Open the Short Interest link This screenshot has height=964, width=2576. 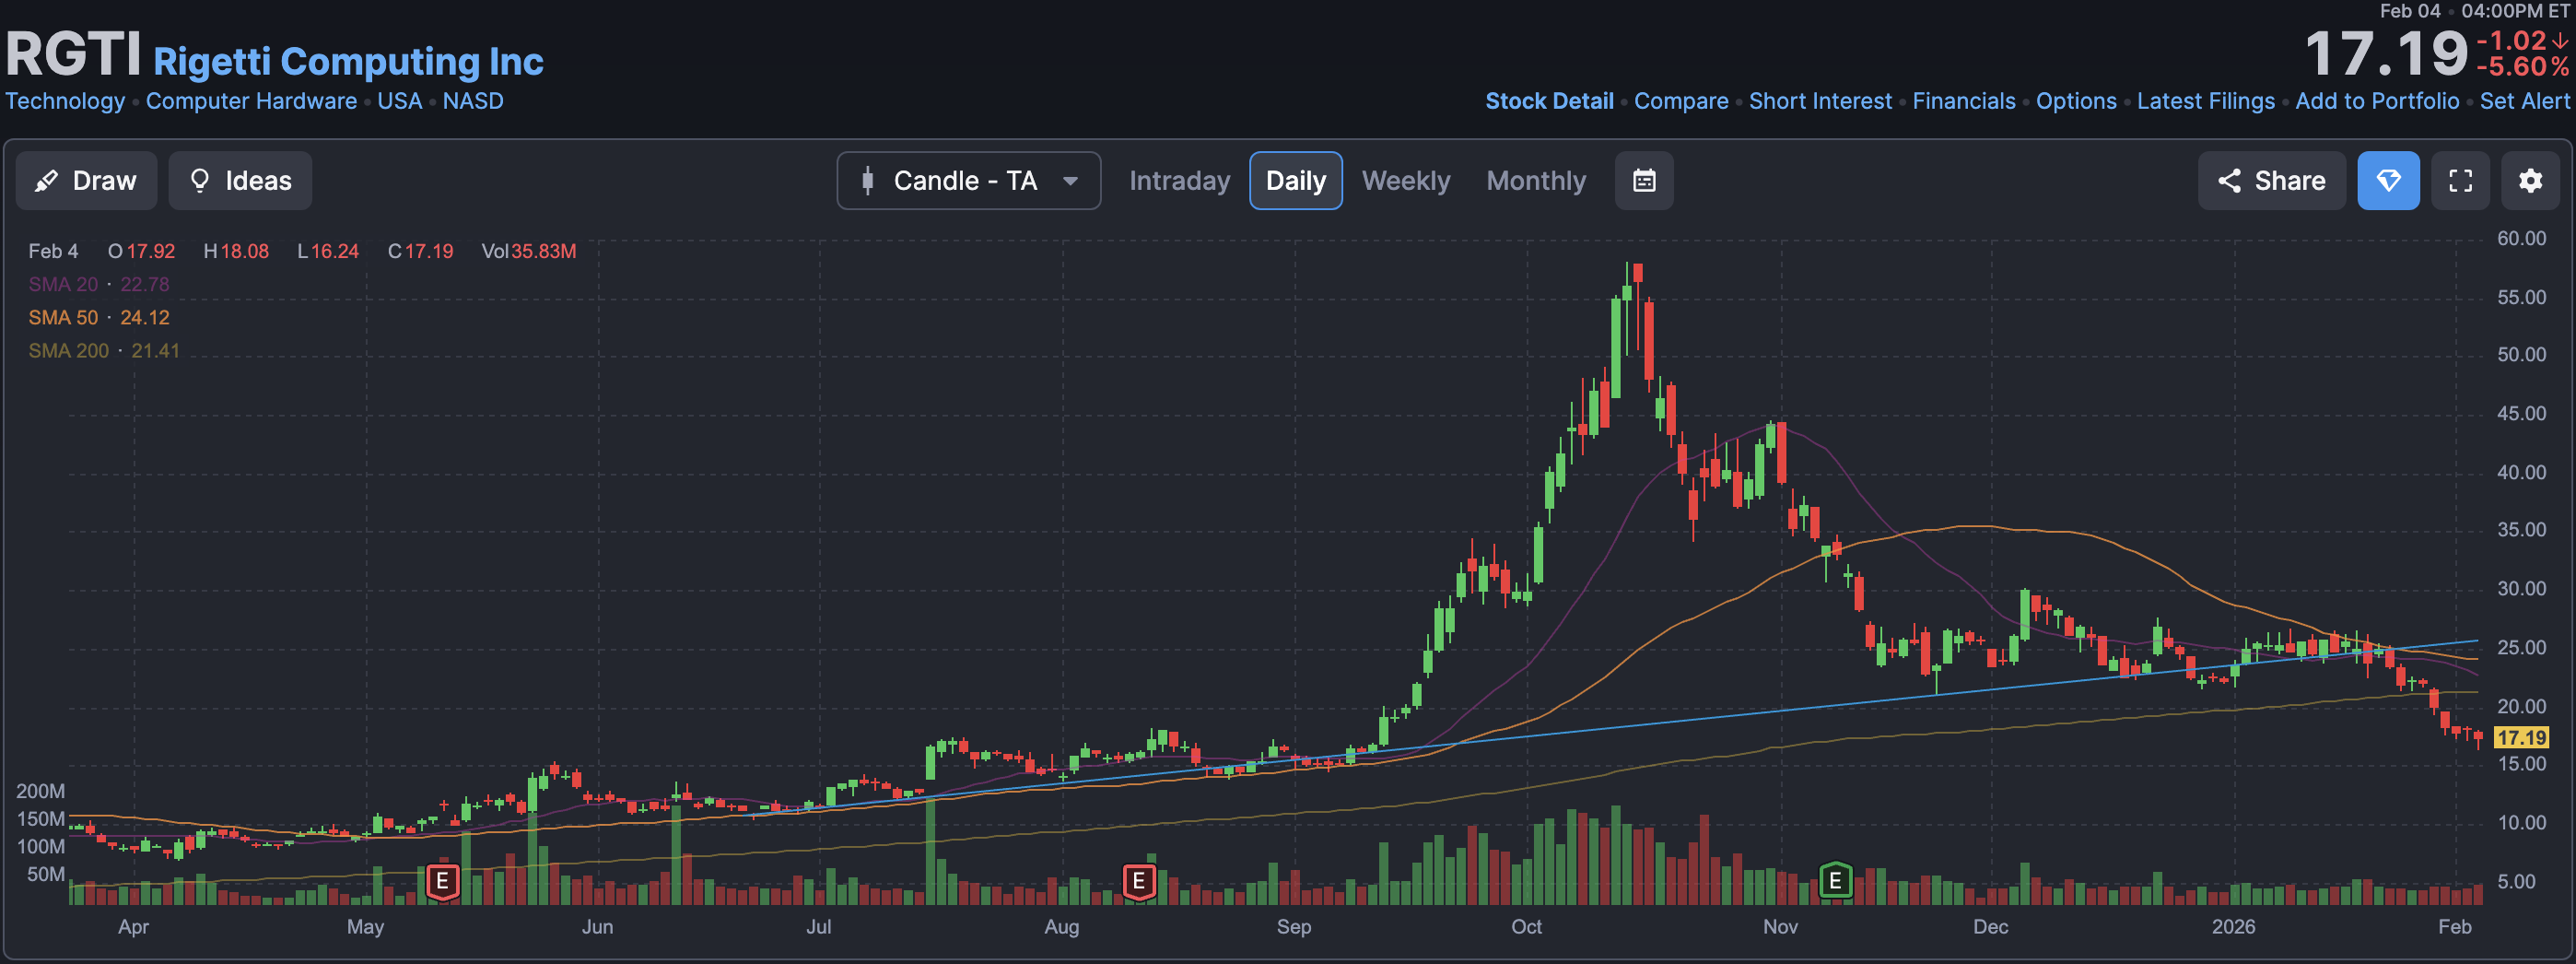[x=1820, y=101]
